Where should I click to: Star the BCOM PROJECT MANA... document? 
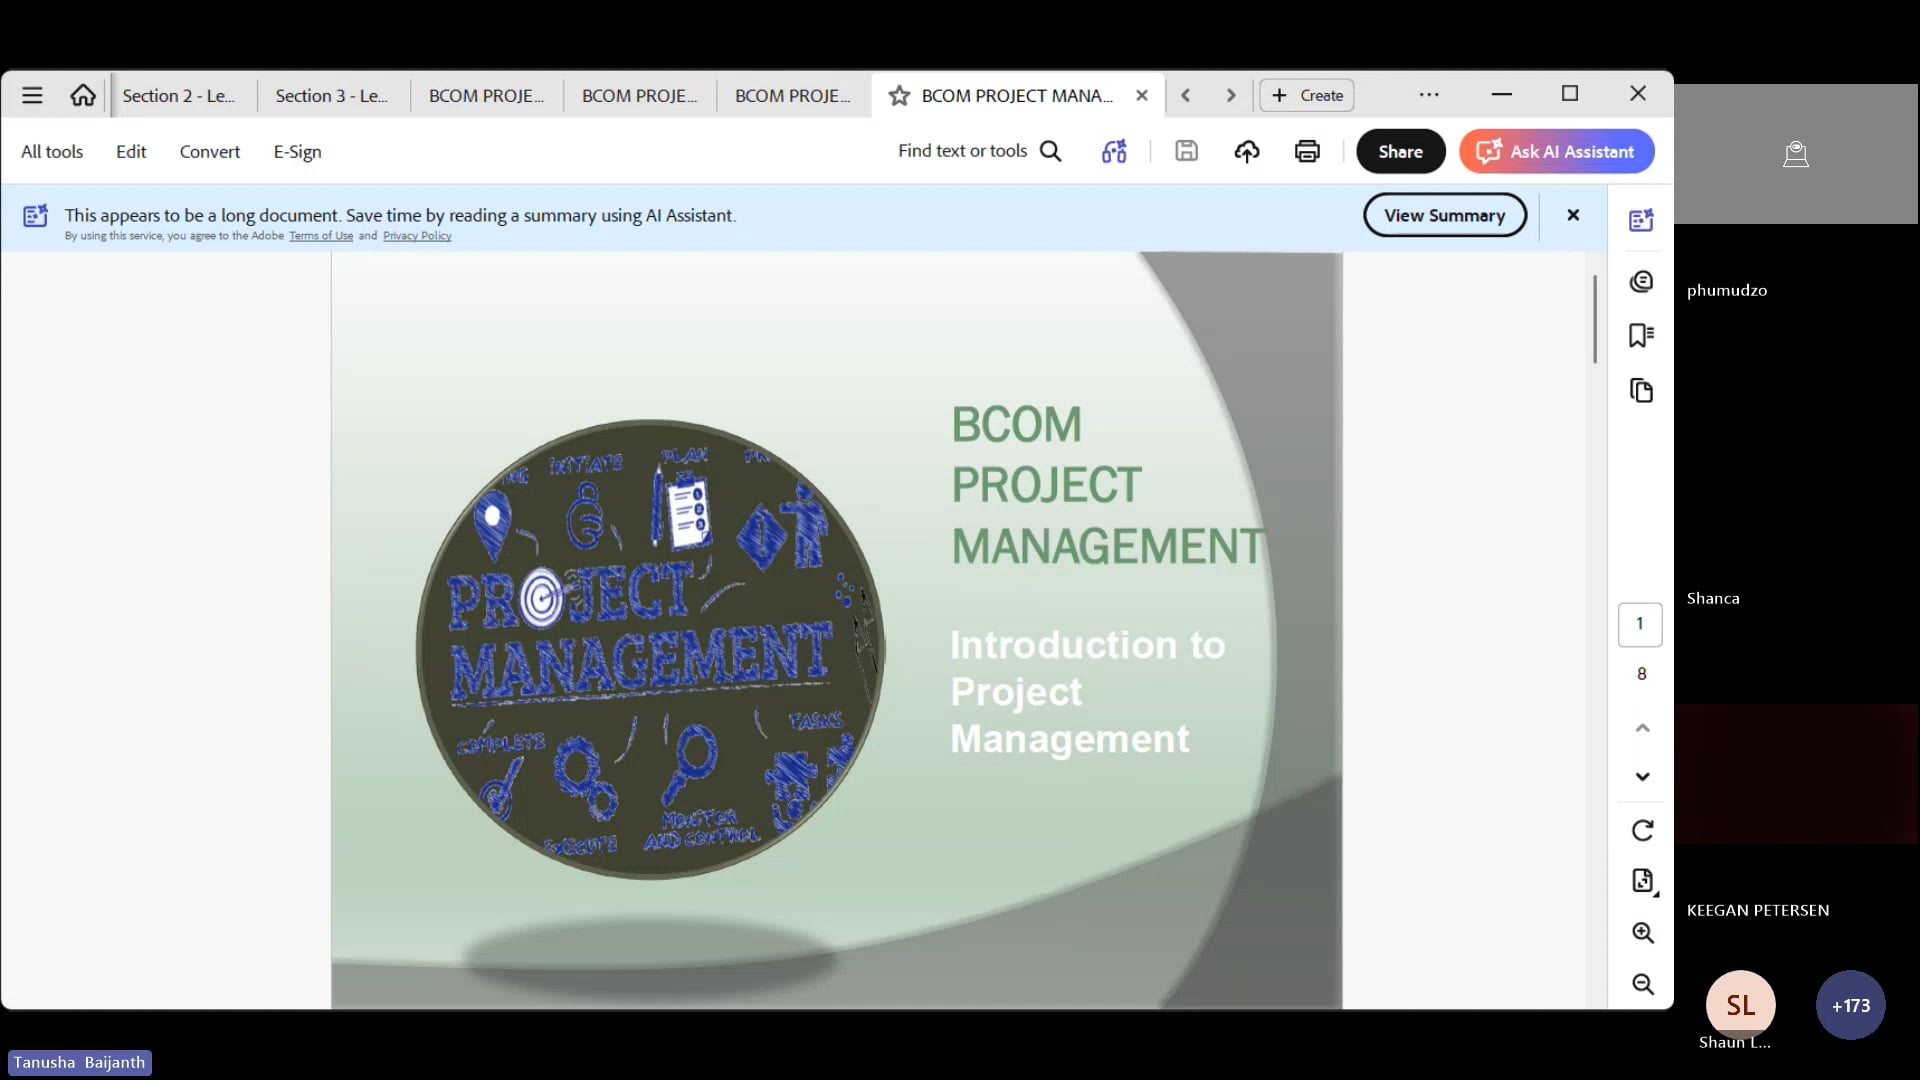(899, 96)
